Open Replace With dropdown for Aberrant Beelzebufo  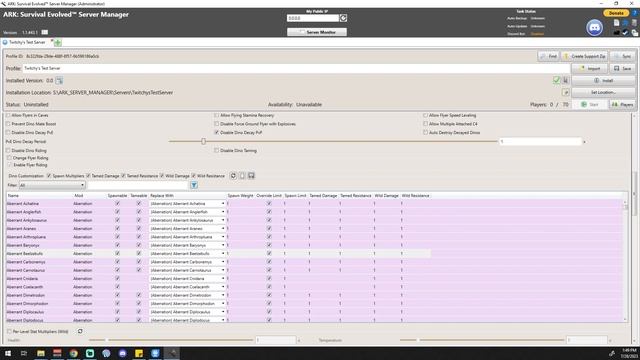[x=223, y=253]
